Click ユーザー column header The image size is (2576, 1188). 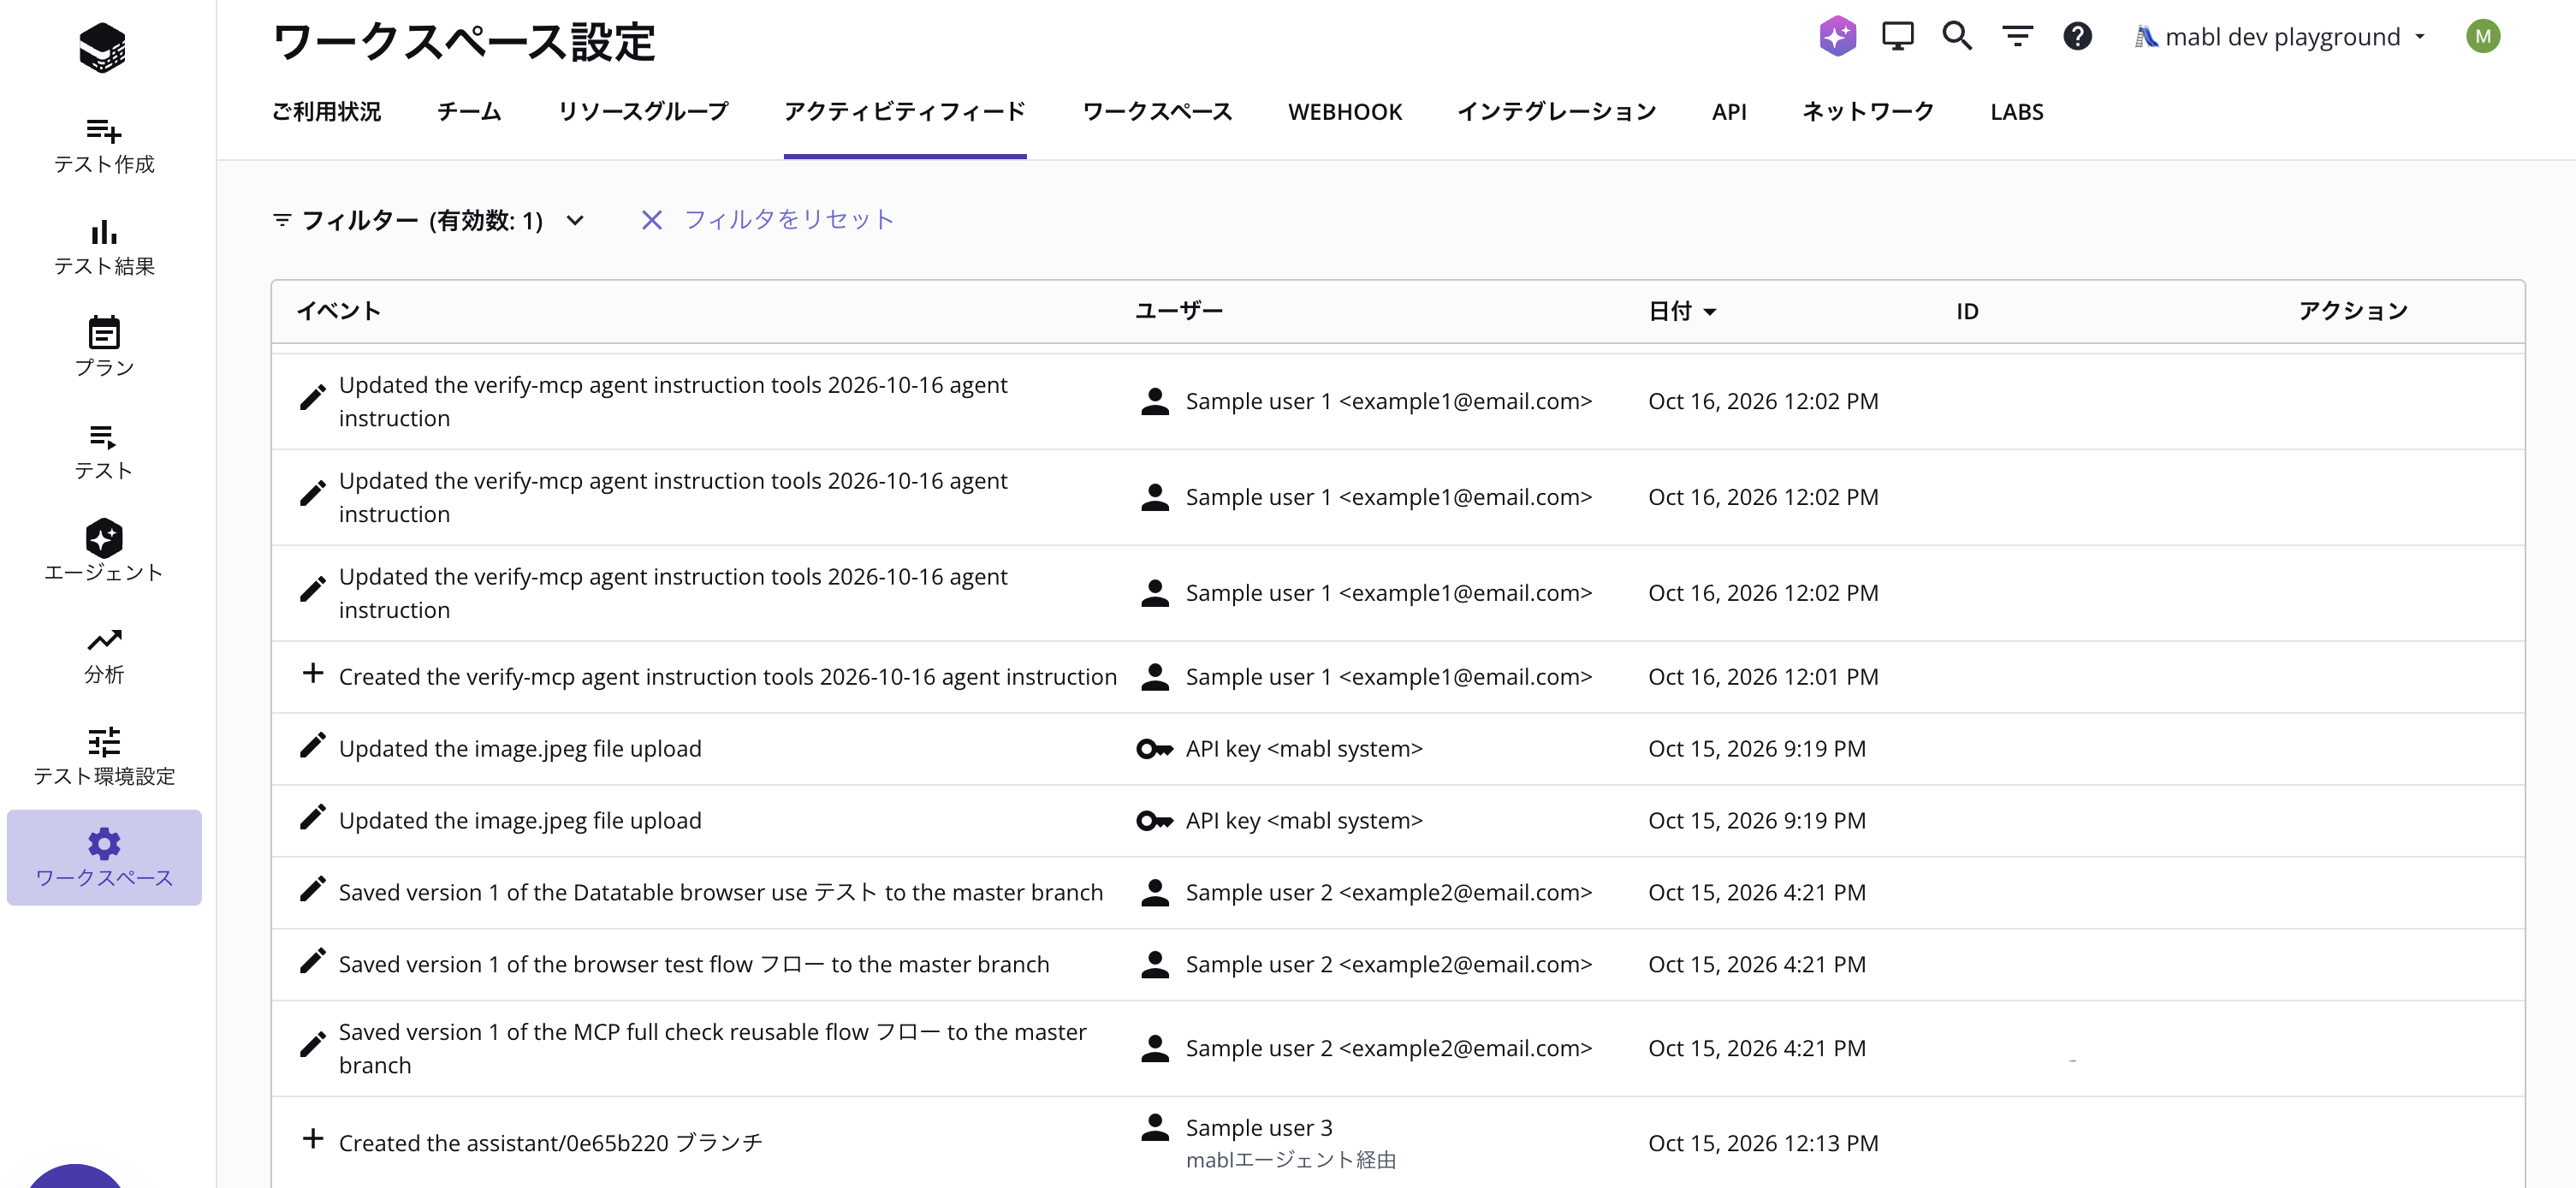click(1179, 311)
